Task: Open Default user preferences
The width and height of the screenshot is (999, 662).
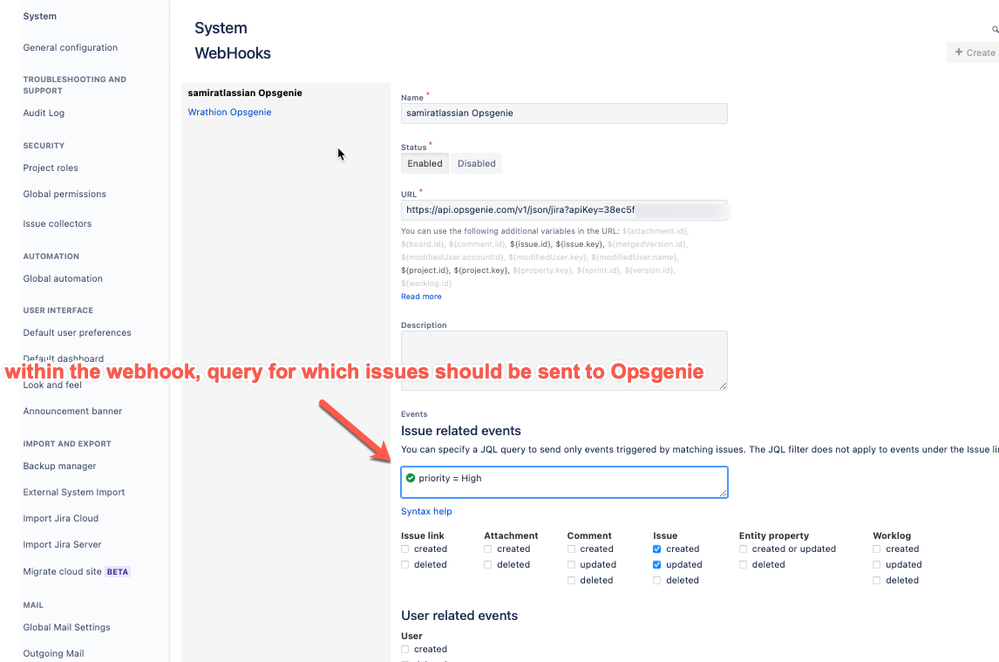Action: [77, 333]
